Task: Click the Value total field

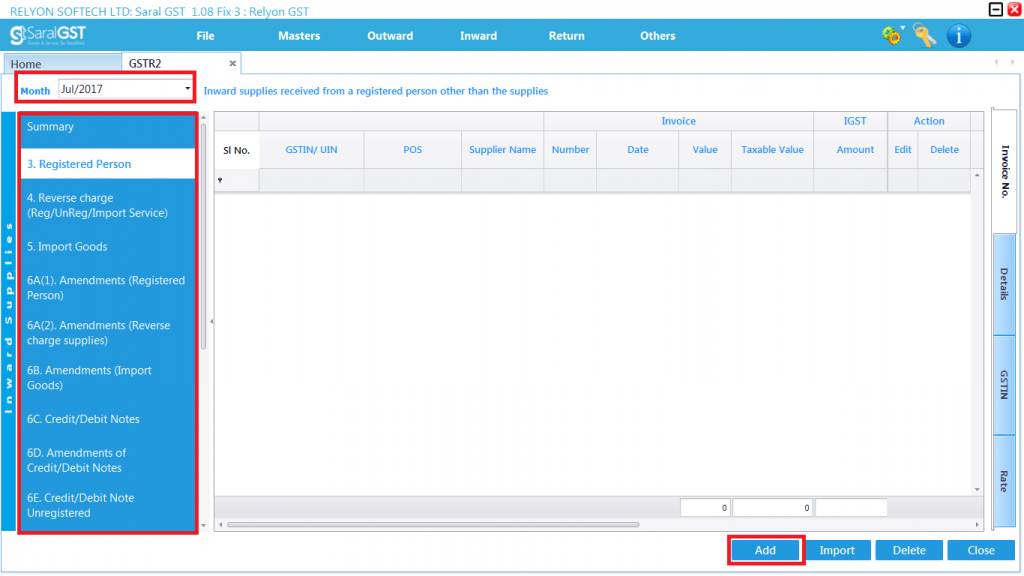Action: click(x=705, y=507)
